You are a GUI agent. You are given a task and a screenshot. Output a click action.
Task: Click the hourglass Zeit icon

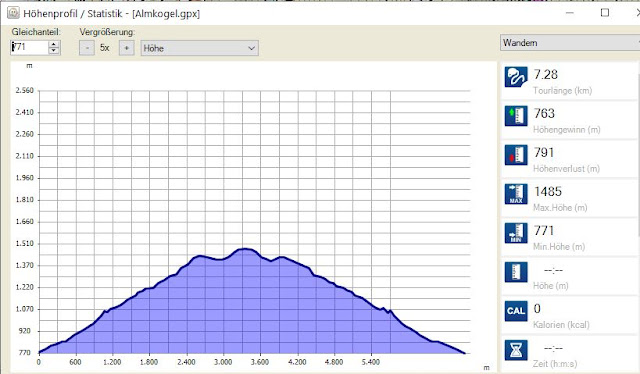(x=516, y=350)
